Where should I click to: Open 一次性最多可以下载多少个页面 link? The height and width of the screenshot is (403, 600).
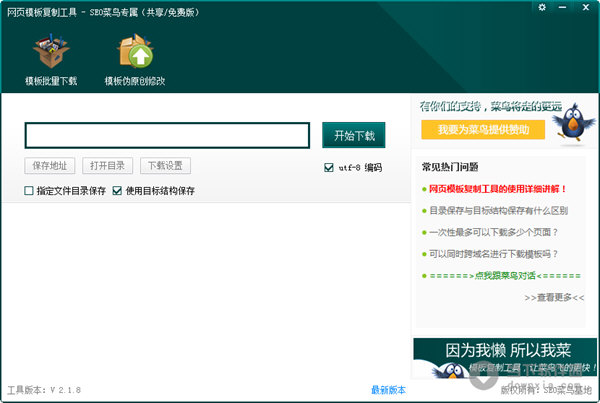click(x=493, y=232)
